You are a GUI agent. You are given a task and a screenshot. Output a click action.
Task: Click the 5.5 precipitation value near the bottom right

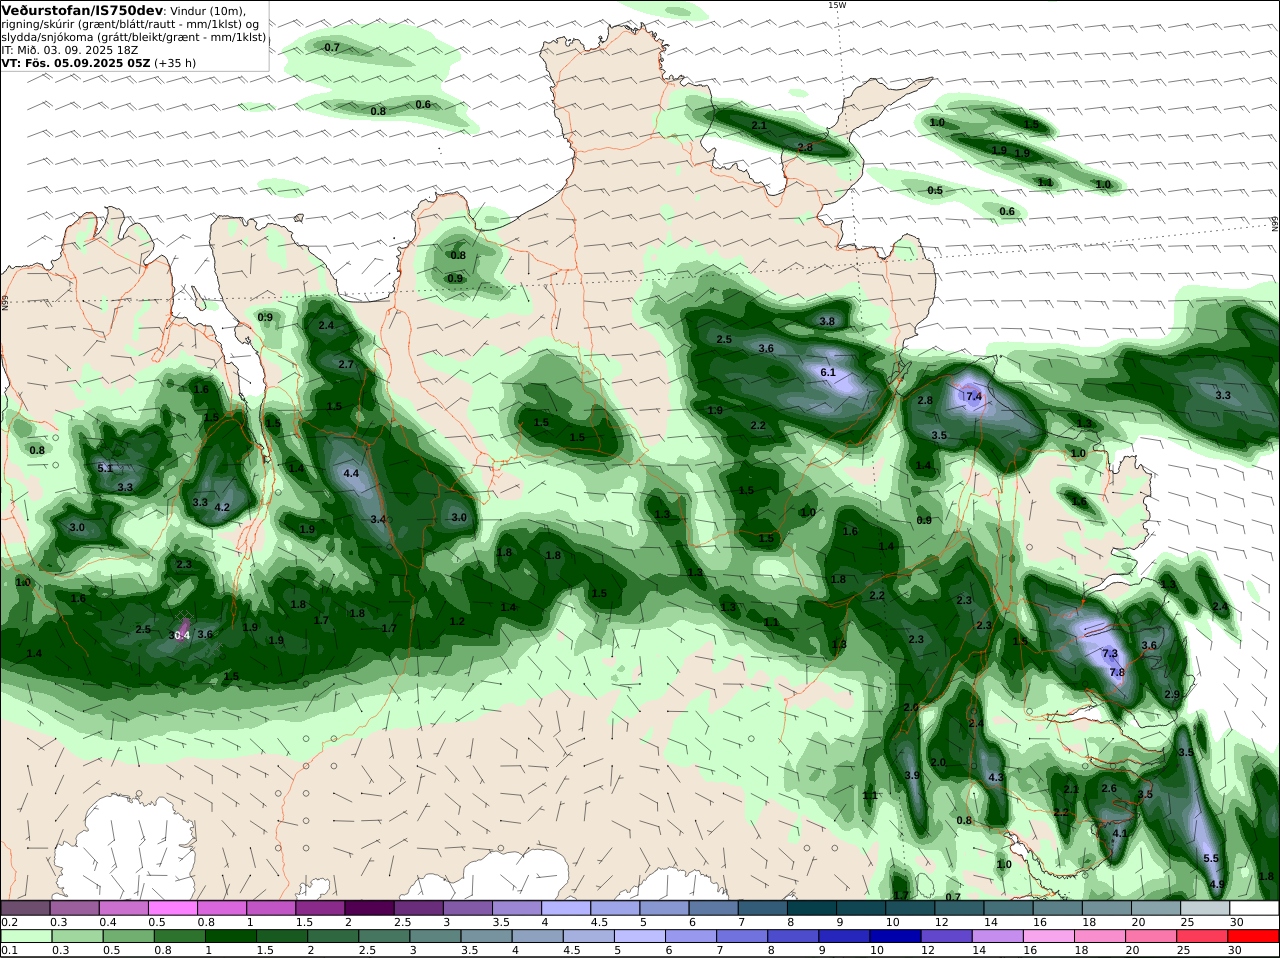coord(1211,858)
